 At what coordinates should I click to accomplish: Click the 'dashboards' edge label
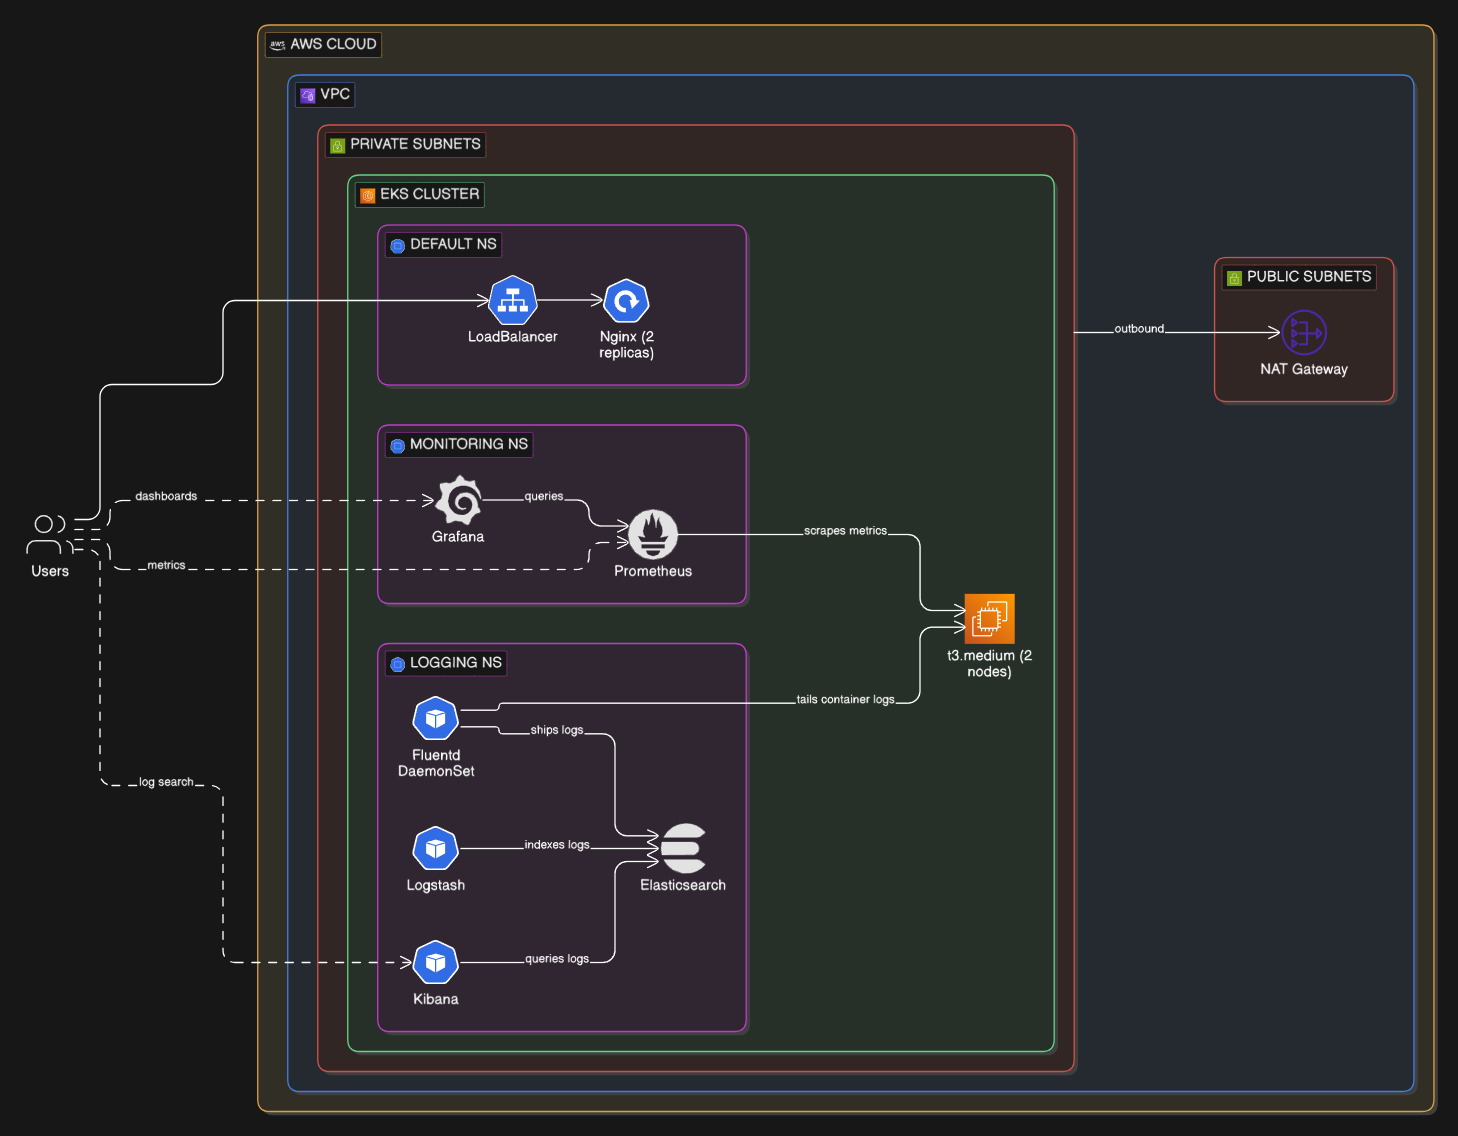click(166, 496)
